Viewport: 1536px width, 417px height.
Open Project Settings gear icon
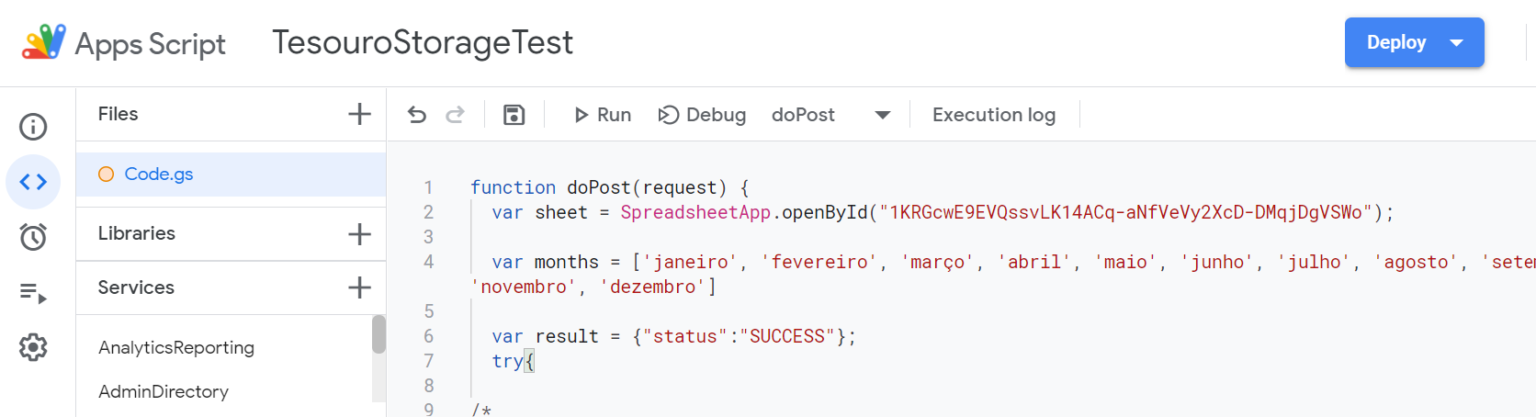tap(33, 347)
